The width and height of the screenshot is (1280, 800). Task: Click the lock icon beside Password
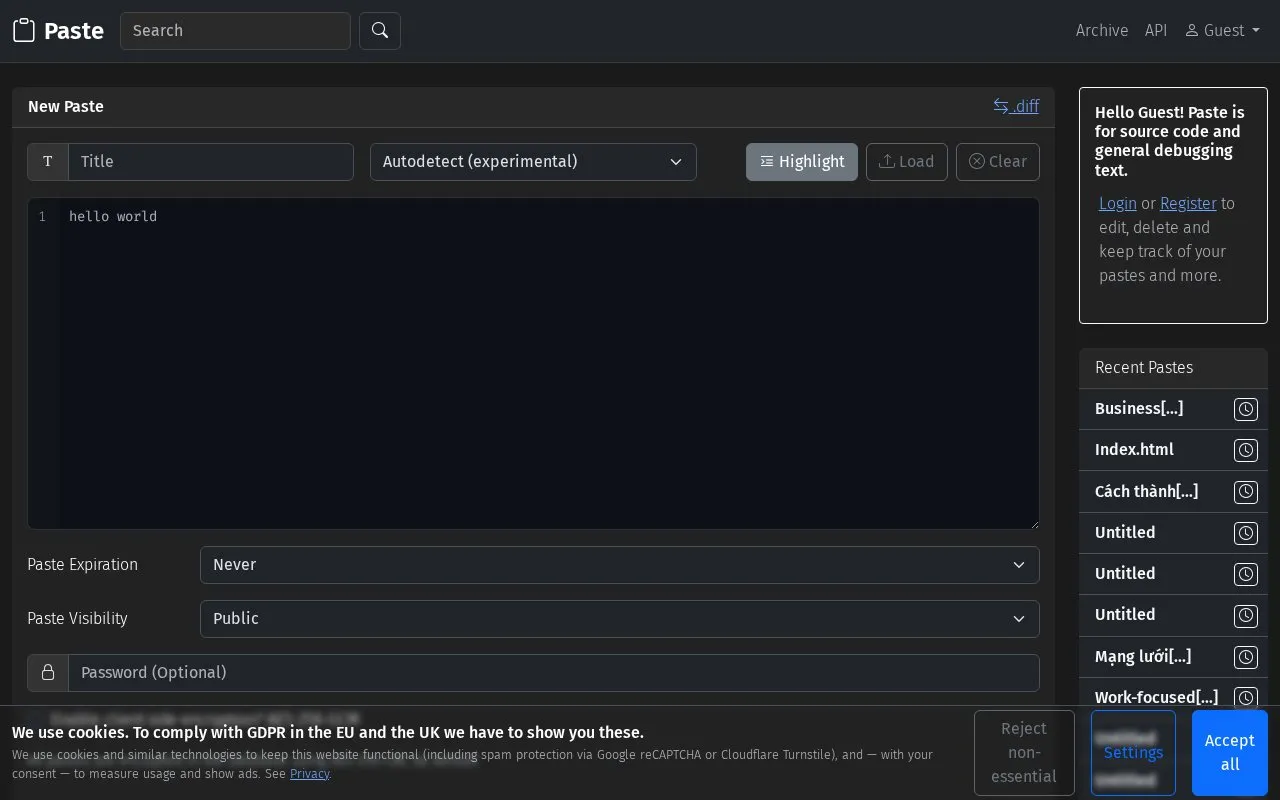pyautogui.click(x=48, y=673)
